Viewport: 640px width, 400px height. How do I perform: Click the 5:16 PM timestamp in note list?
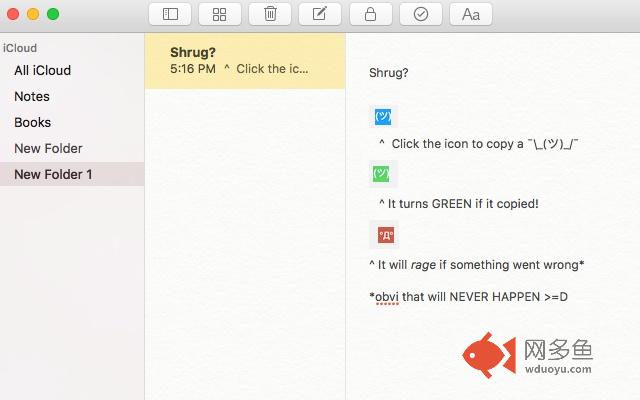[193, 69]
